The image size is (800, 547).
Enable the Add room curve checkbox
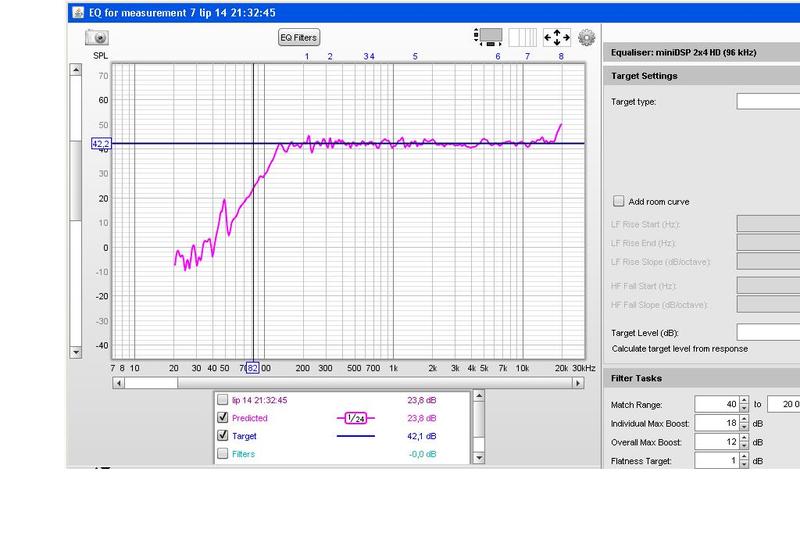pos(619,201)
